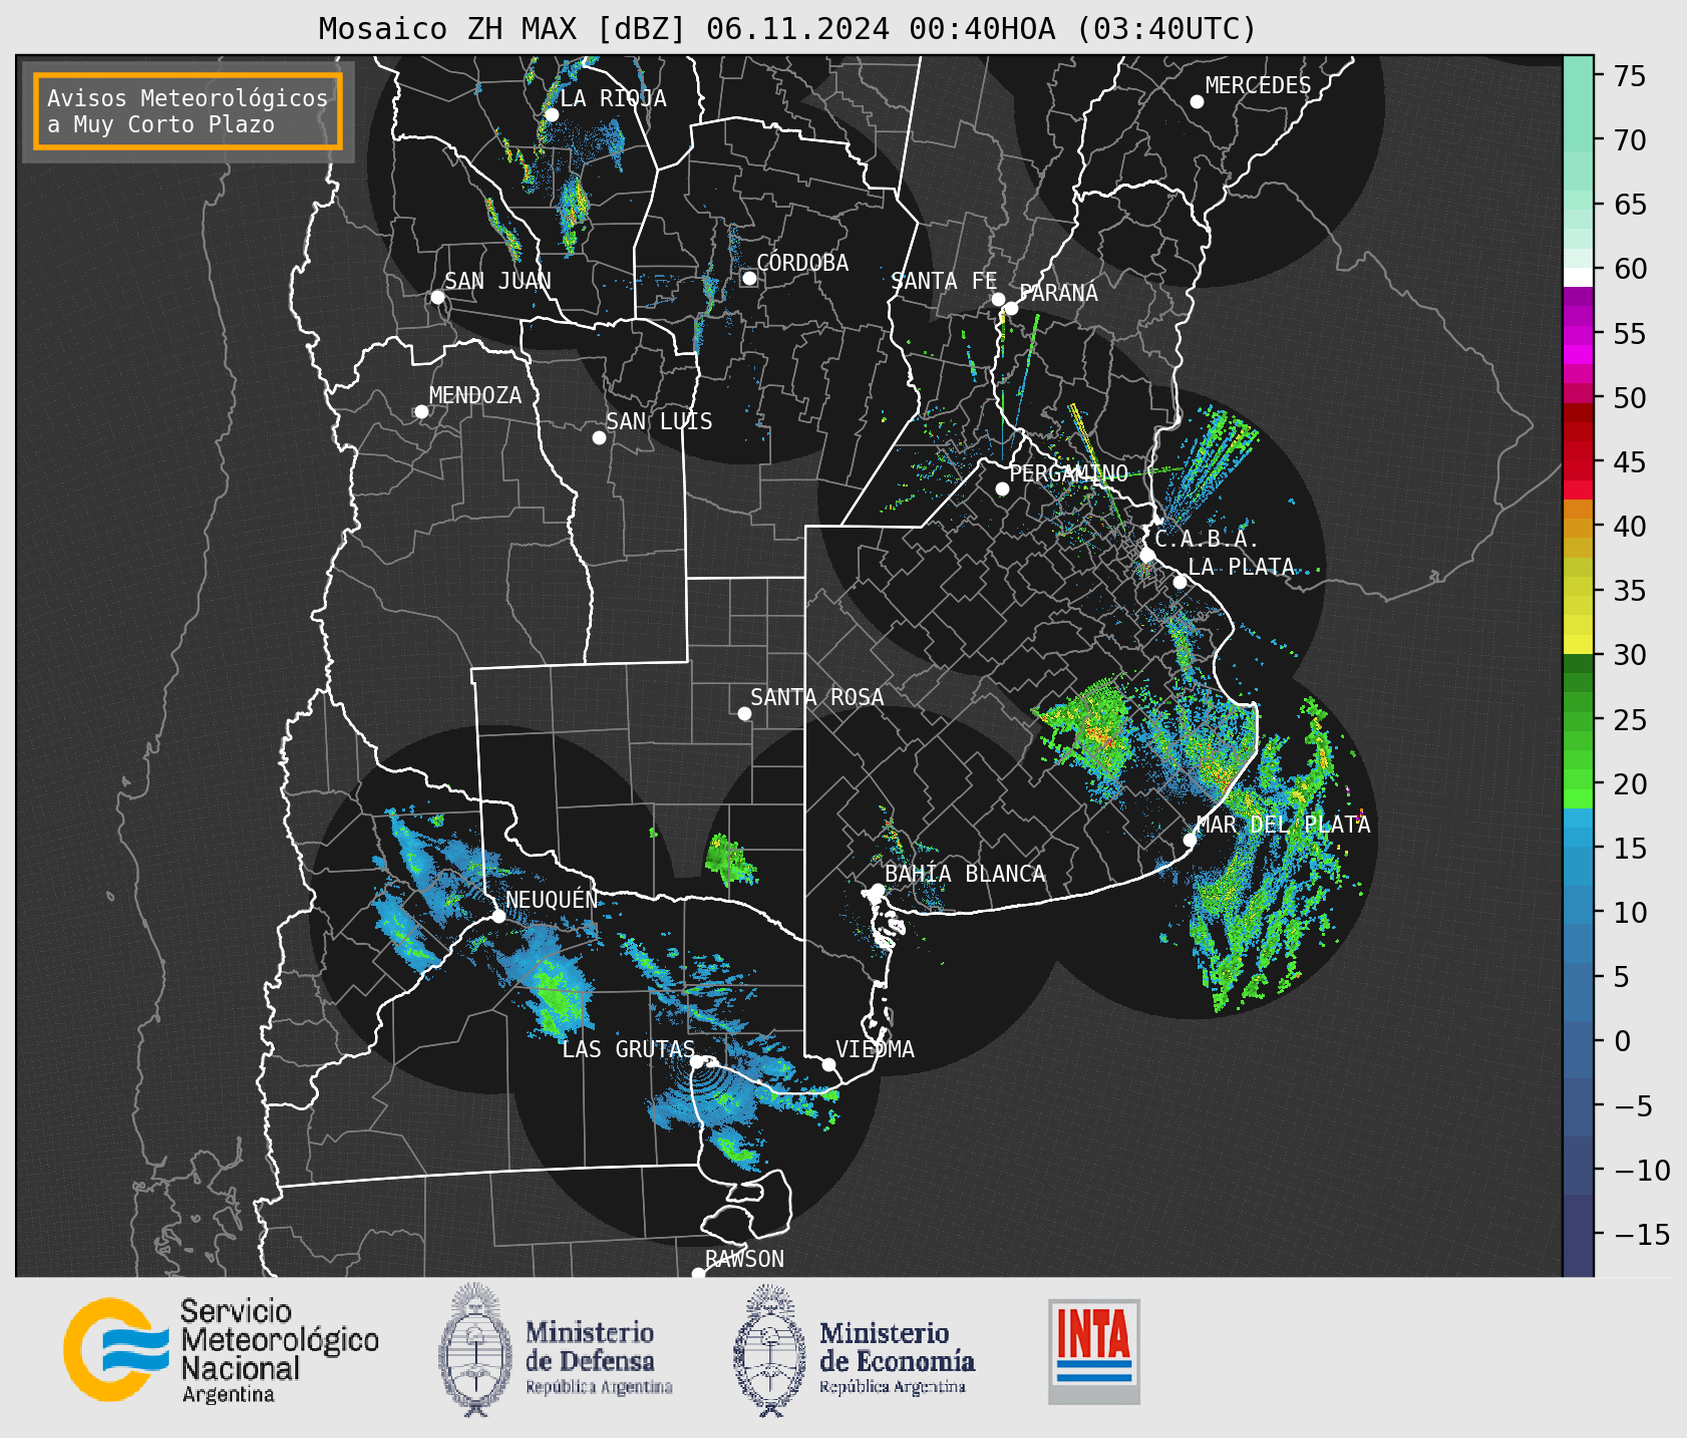Select the VIEDMA city marker dot
Image resolution: width=1687 pixels, height=1438 pixels.
pyautogui.click(x=829, y=1064)
